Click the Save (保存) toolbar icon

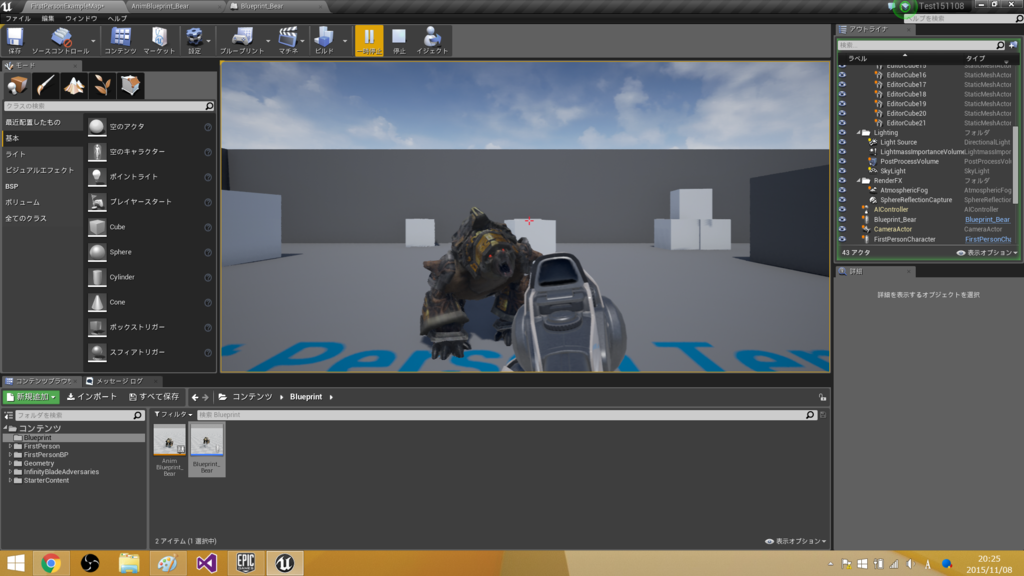(x=14, y=40)
